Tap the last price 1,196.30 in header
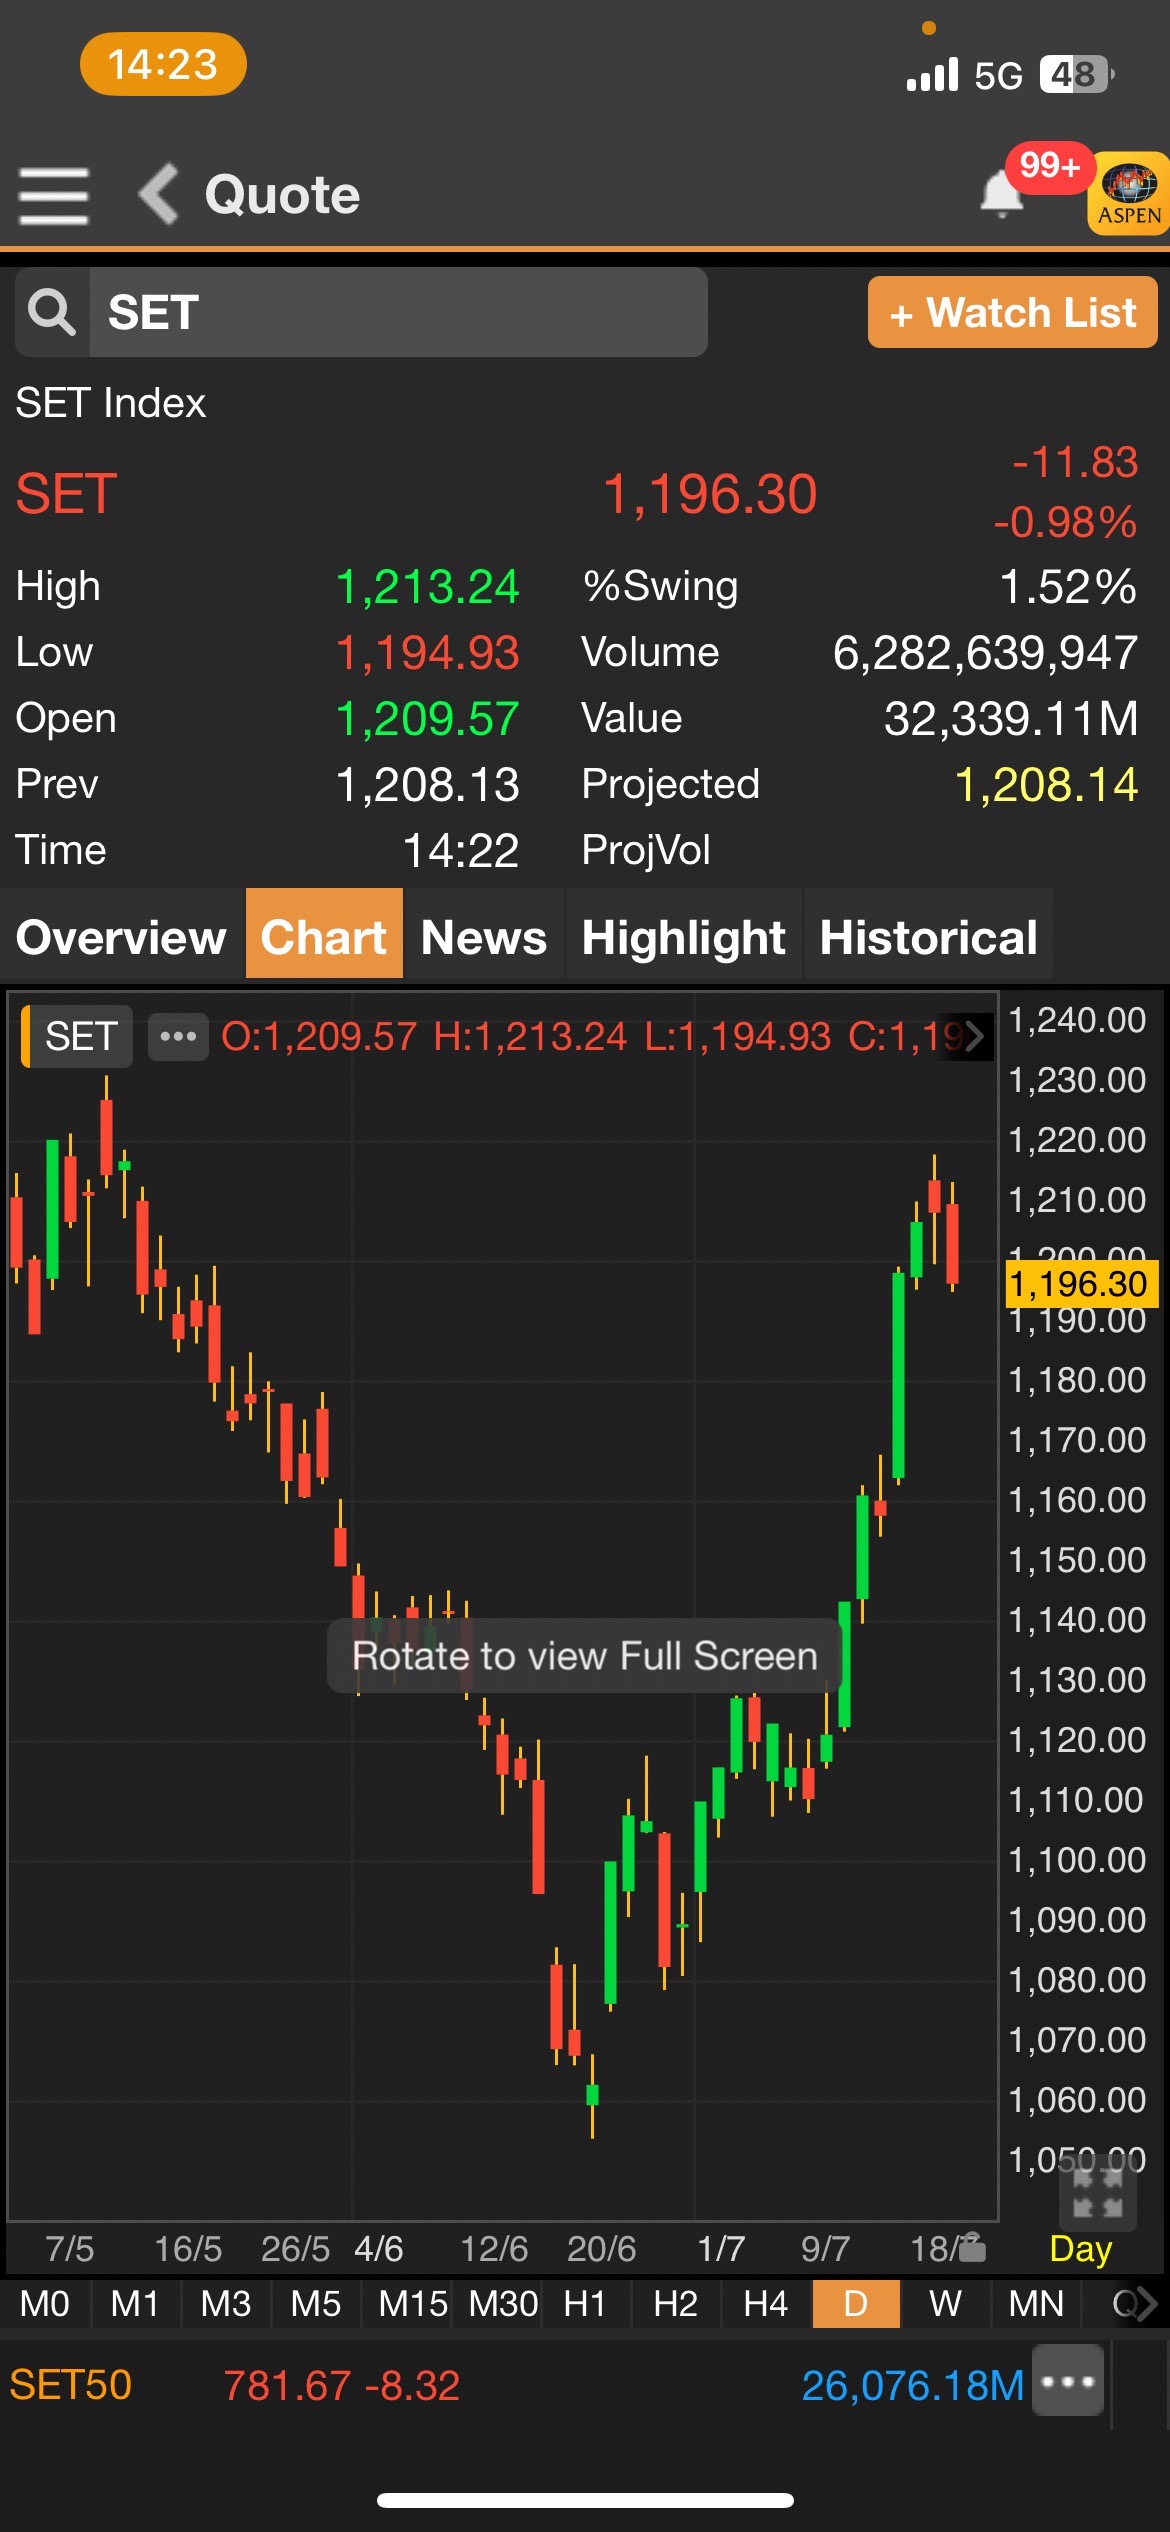 point(710,494)
